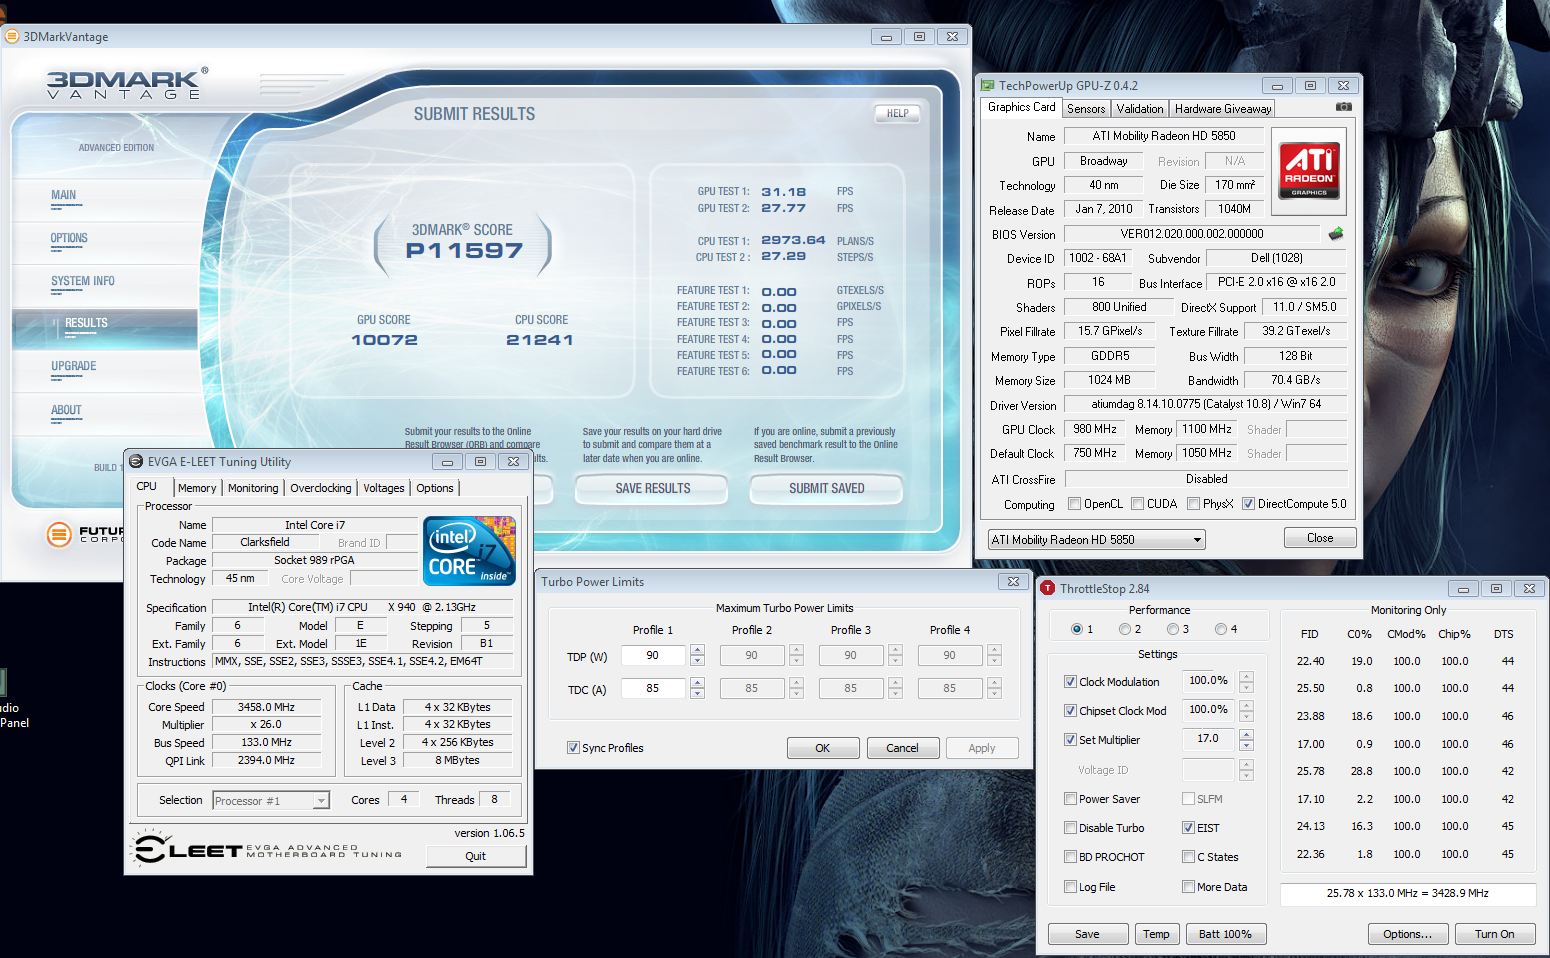1550x958 pixels.
Task: Click the SUBMIT SAVED button
Action: (827, 488)
